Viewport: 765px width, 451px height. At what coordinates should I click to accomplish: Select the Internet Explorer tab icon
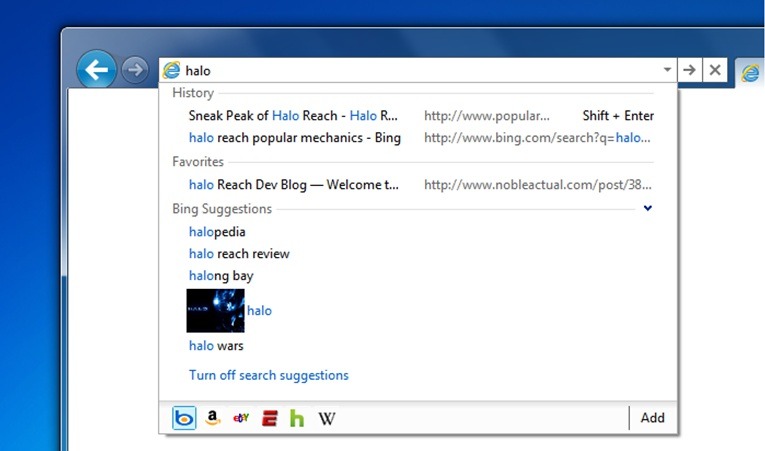pos(750,73)
